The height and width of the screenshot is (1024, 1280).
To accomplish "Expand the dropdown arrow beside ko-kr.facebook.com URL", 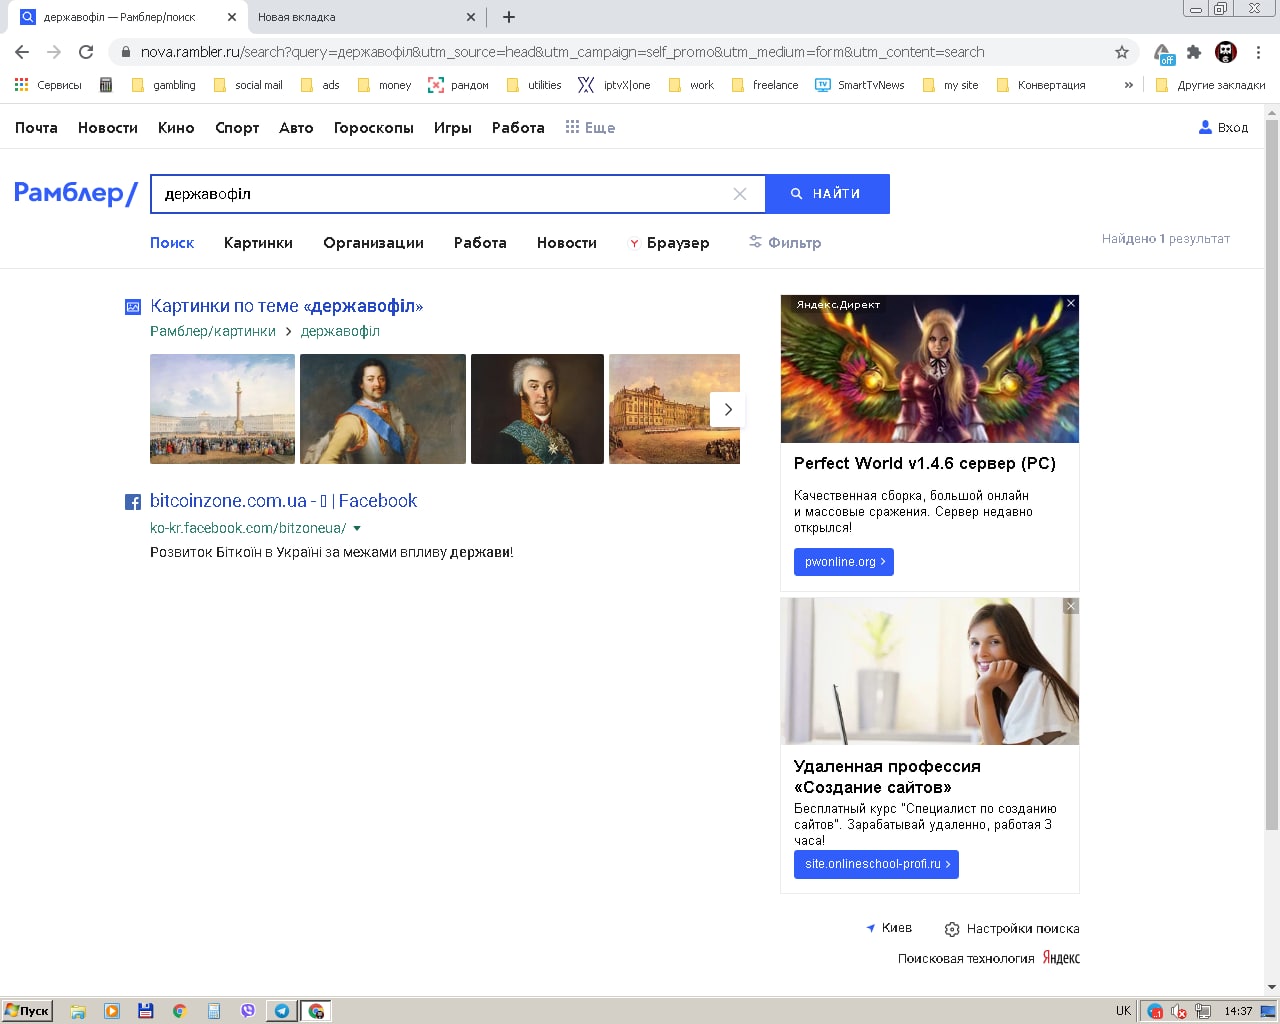I will point(357,528).
